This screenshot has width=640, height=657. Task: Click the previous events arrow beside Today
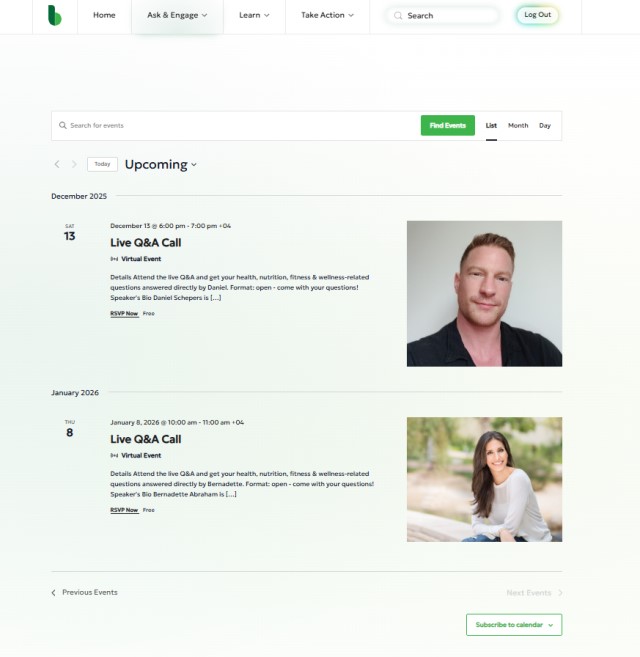(x=57, y=164)
